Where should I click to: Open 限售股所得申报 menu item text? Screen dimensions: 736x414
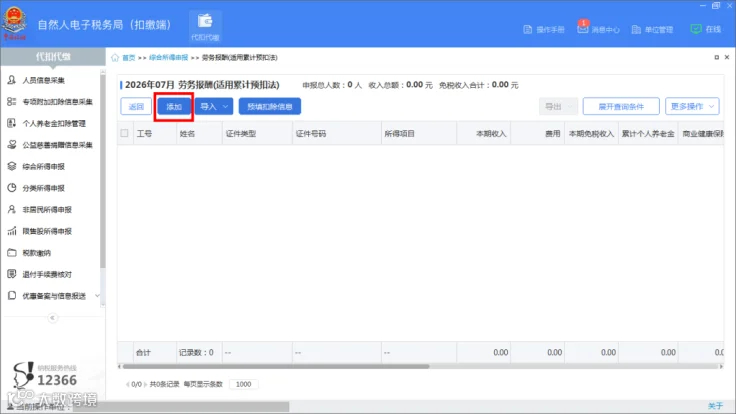pos(47,231)
